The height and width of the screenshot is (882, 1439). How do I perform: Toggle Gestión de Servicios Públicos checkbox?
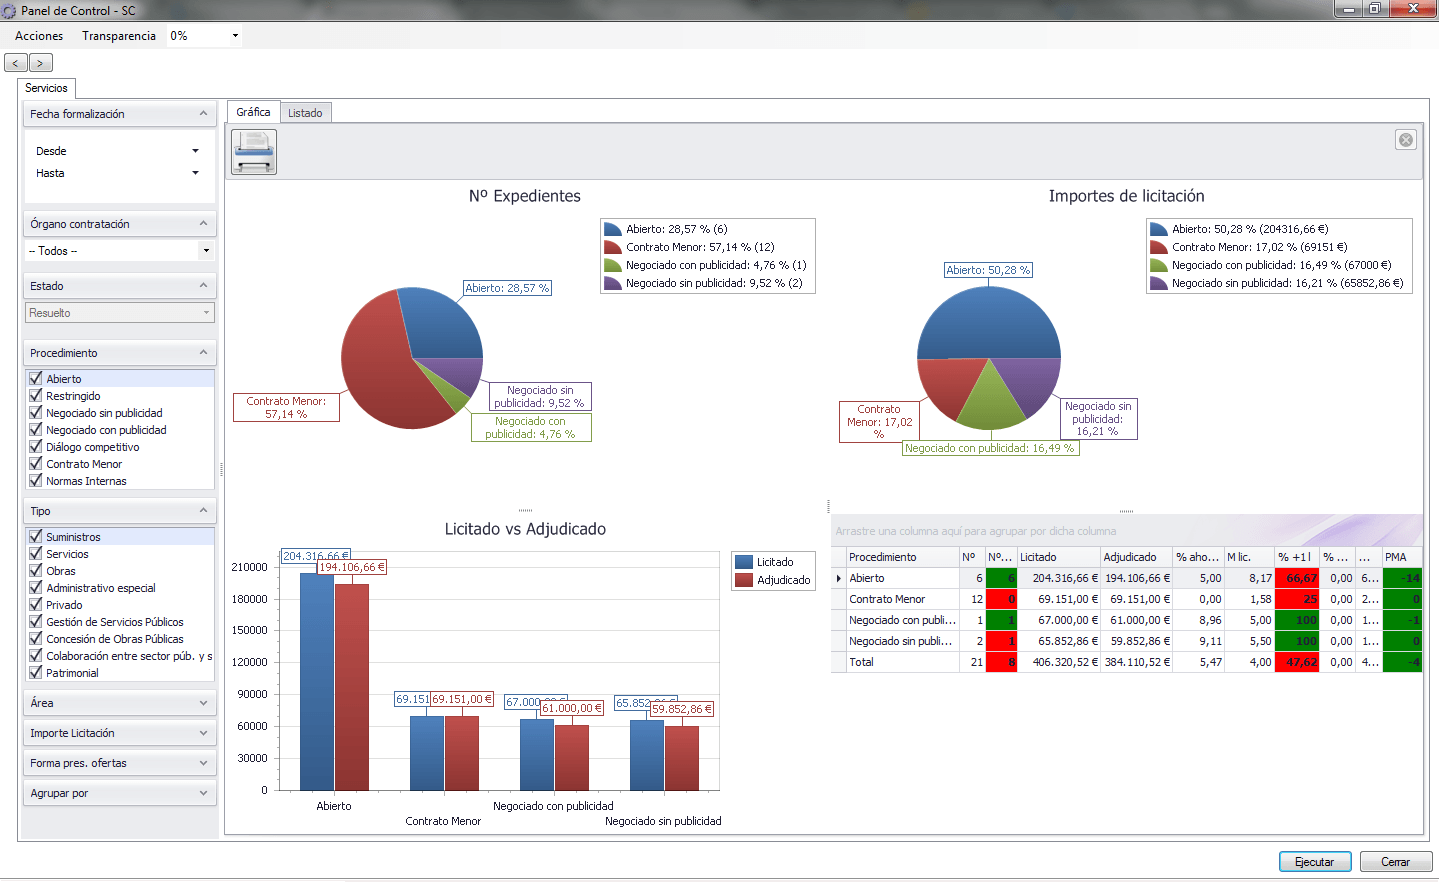click(x=36, y=621)
